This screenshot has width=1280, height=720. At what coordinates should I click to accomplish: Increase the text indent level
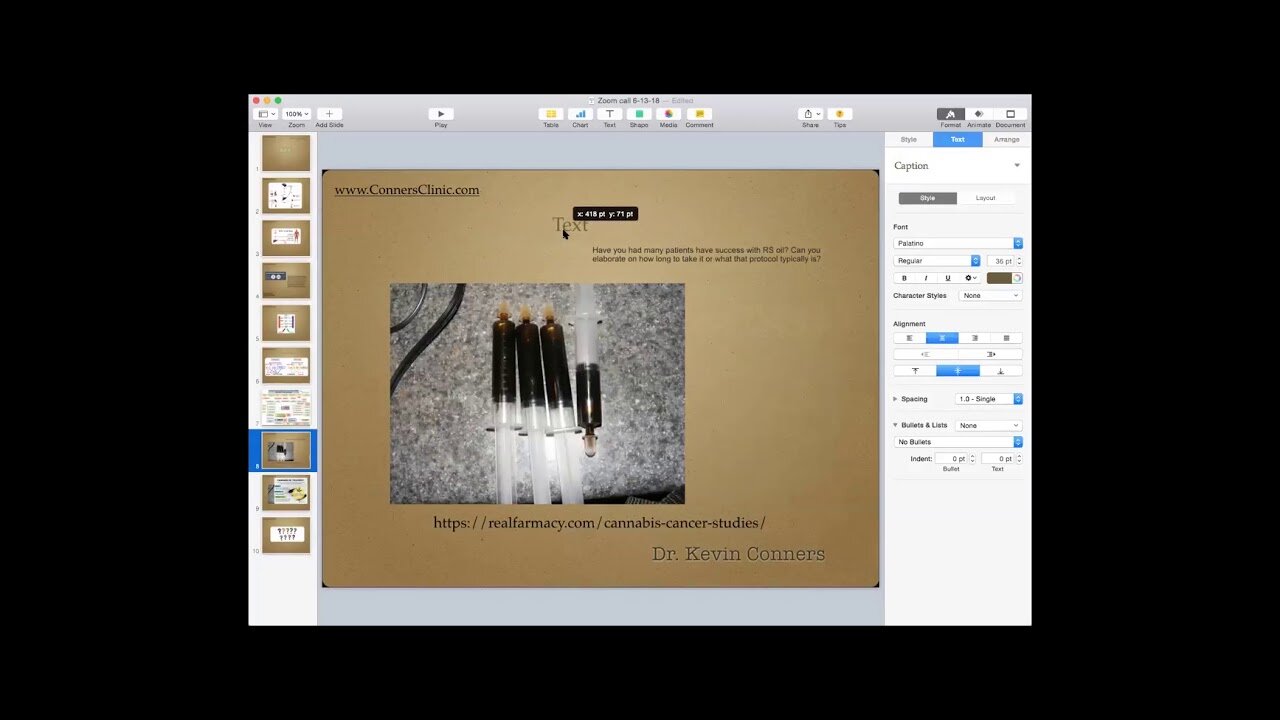990,354
